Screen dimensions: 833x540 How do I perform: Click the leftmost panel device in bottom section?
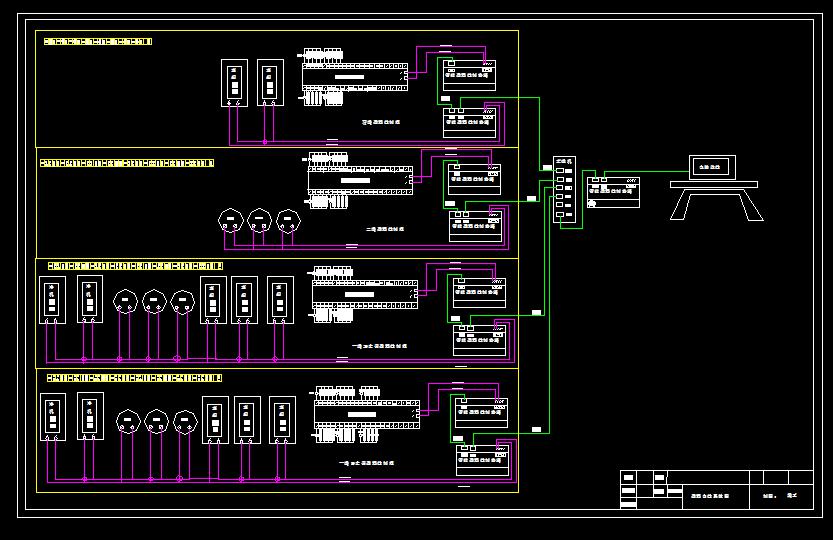click(52, 419)
